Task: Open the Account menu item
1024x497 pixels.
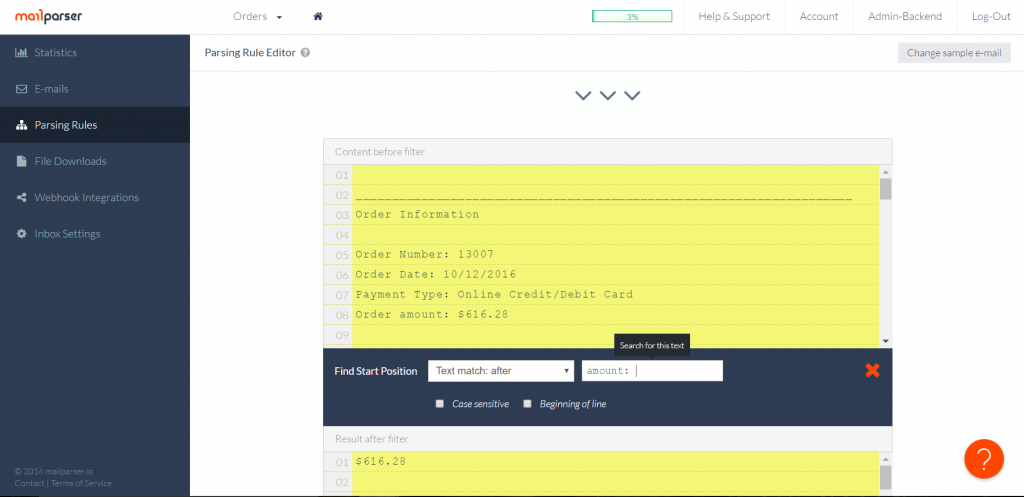Action: [819, 17]
